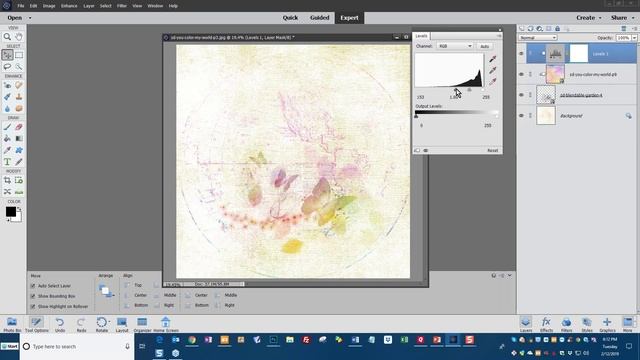Viewport: 640px width, 360px height.
Task: Hide the Levels 1 adjustment layer
Action: (521, 53)
